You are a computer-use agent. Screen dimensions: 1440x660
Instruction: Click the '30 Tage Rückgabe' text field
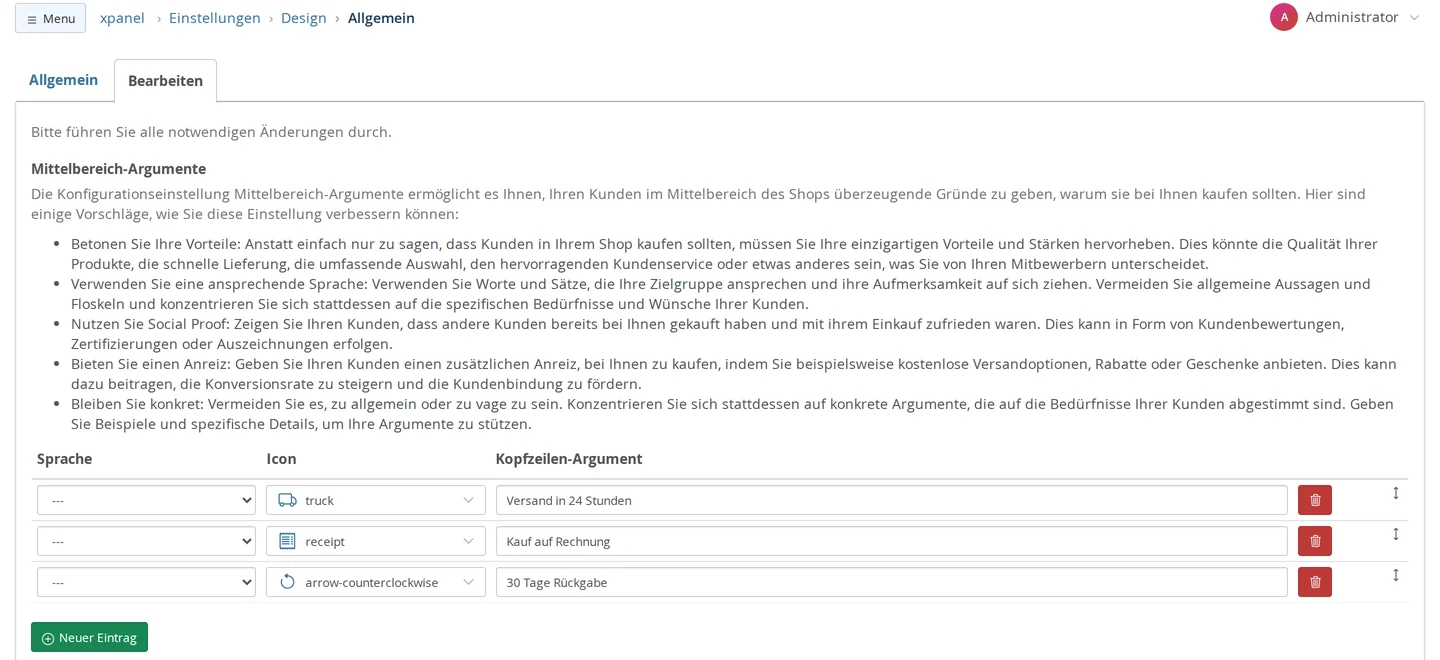891,582
